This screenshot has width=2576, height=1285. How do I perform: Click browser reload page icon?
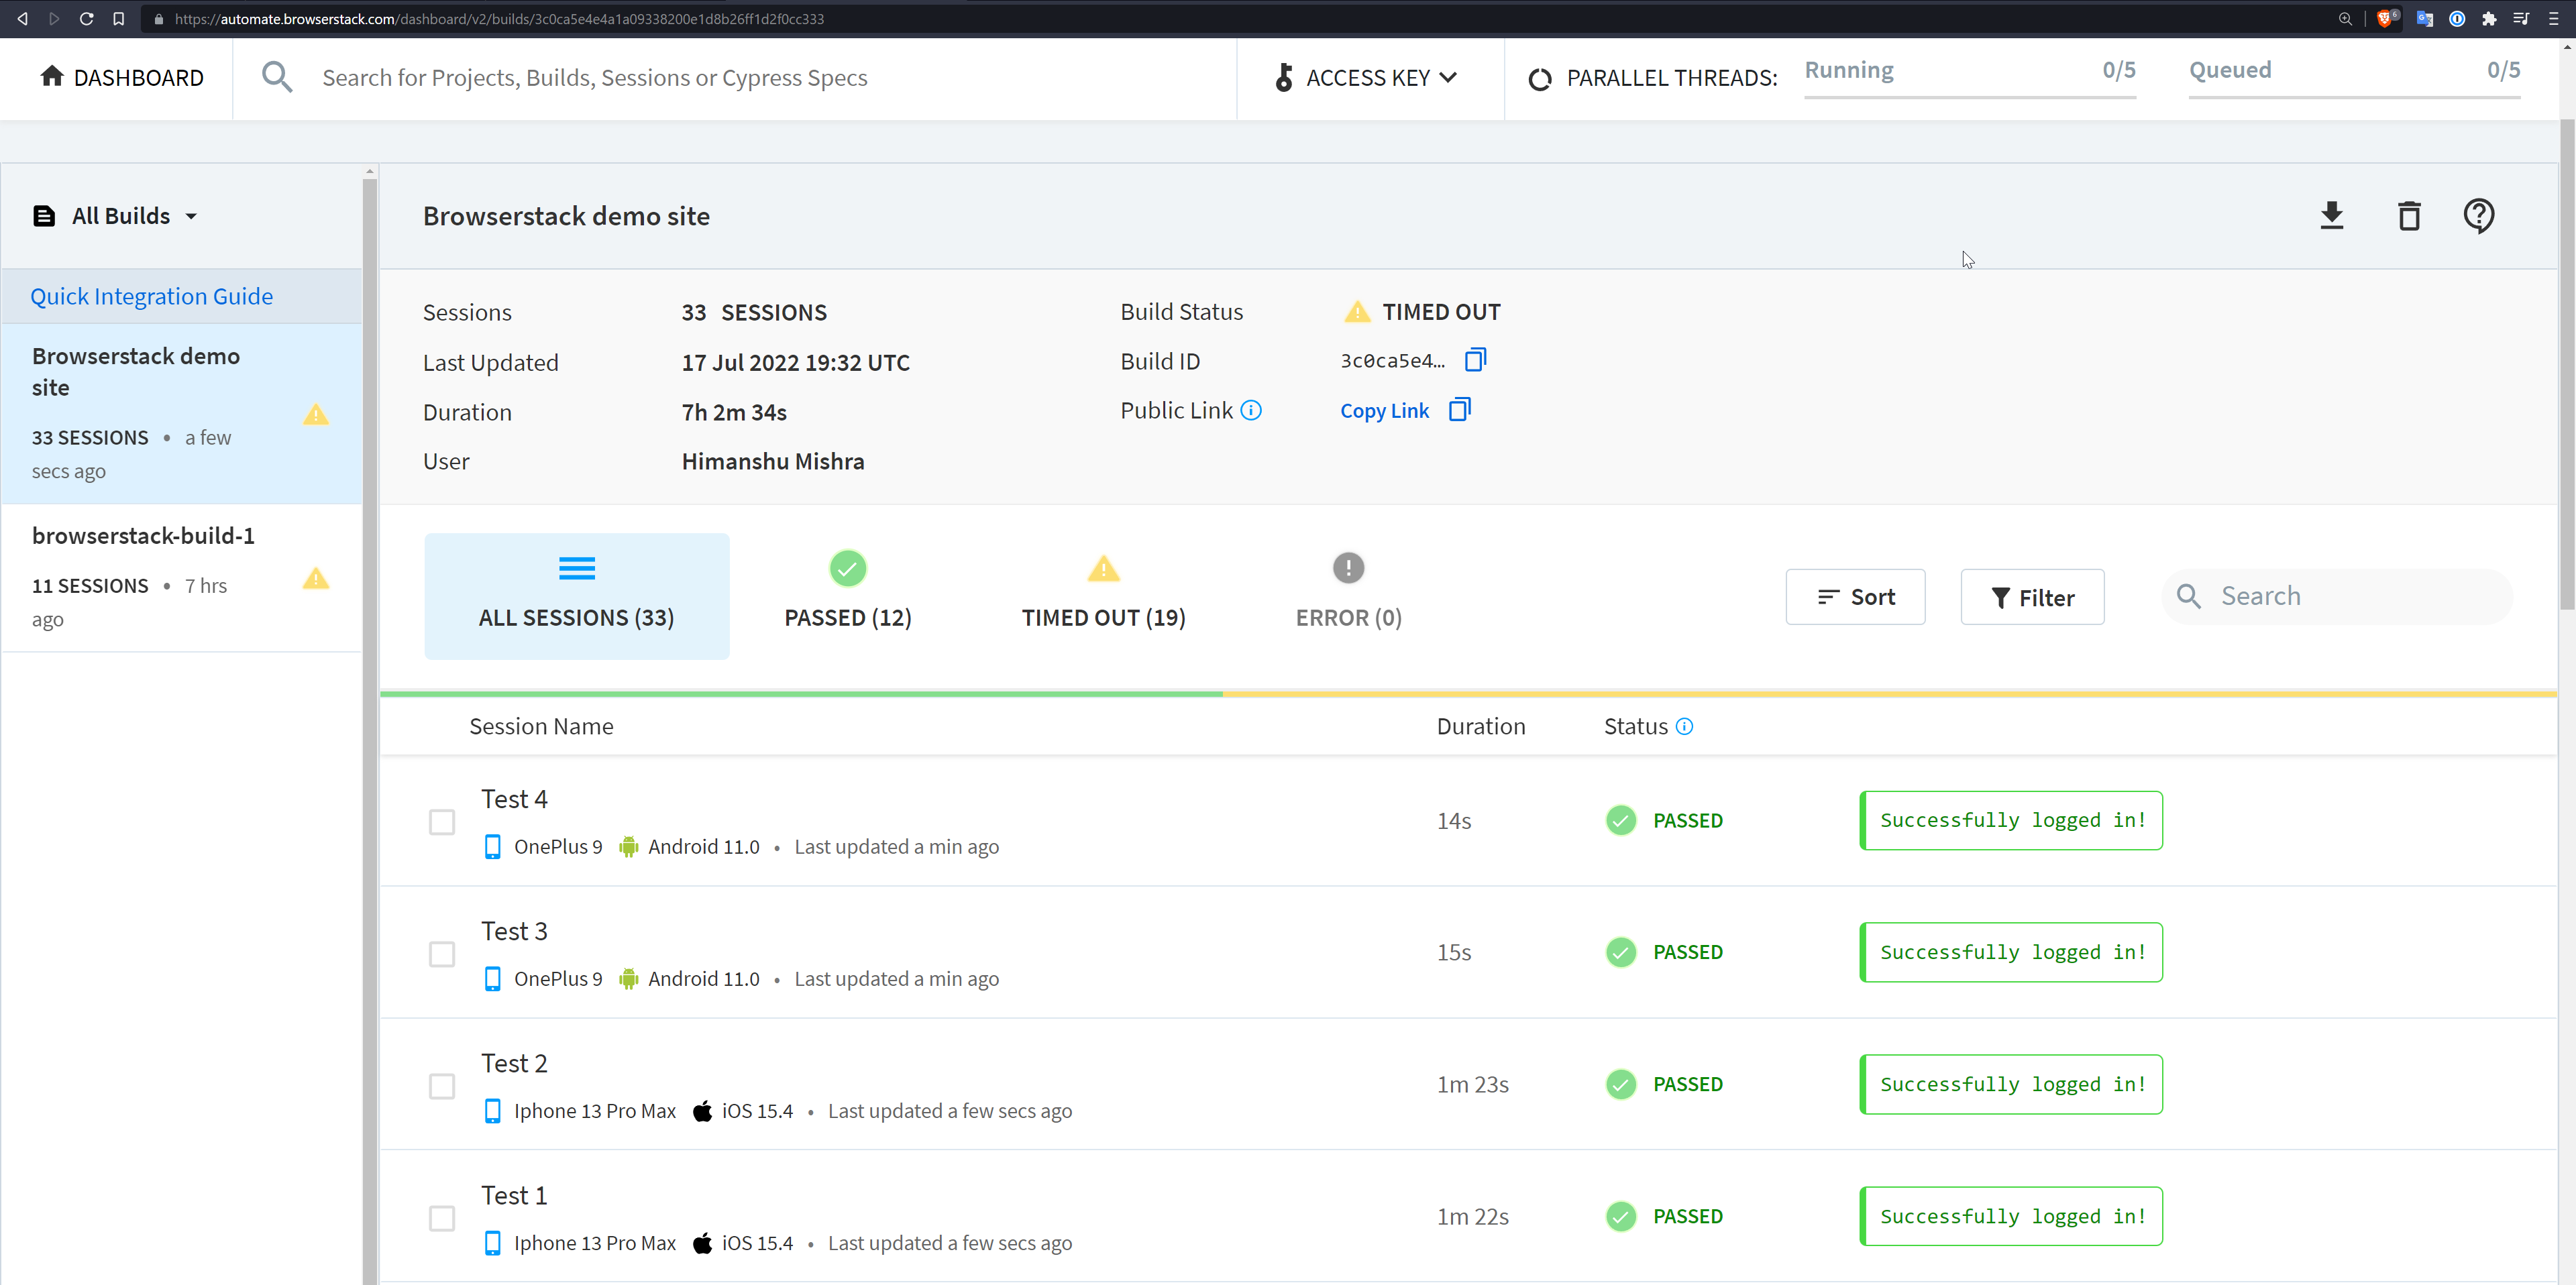pyautogui.click(x=86, y=18)
